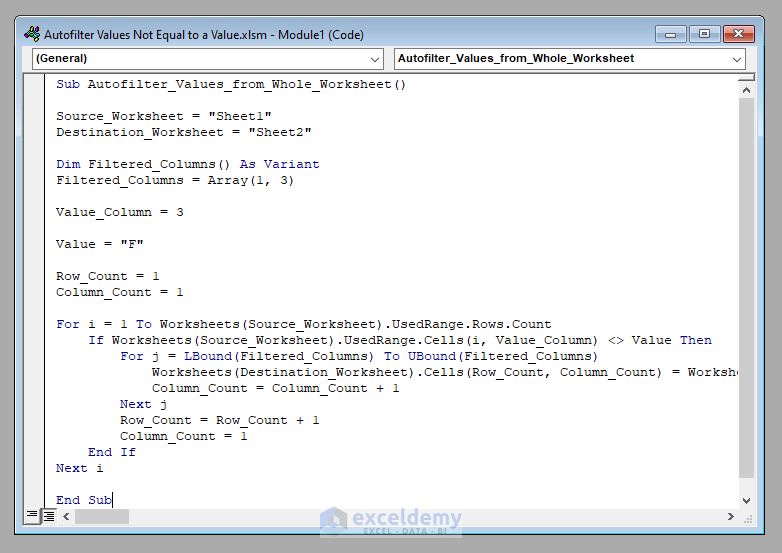
Task: Minimize the Module1 code window
Action: point(671,34)
